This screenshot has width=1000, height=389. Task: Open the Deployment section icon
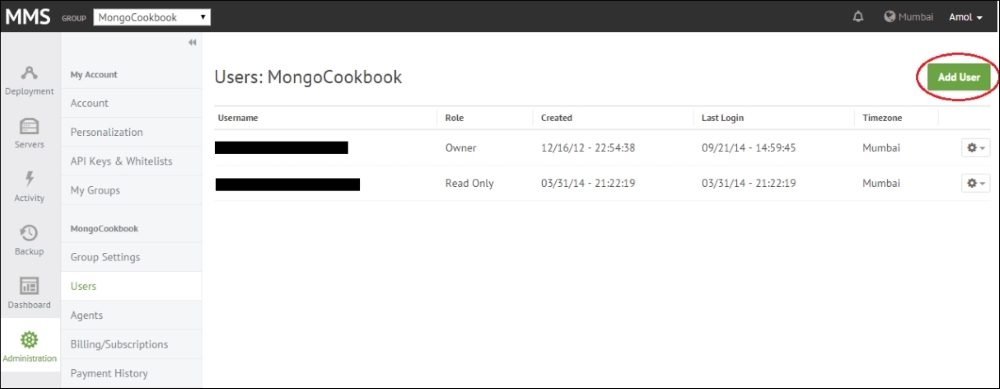(x=29, y=73)
